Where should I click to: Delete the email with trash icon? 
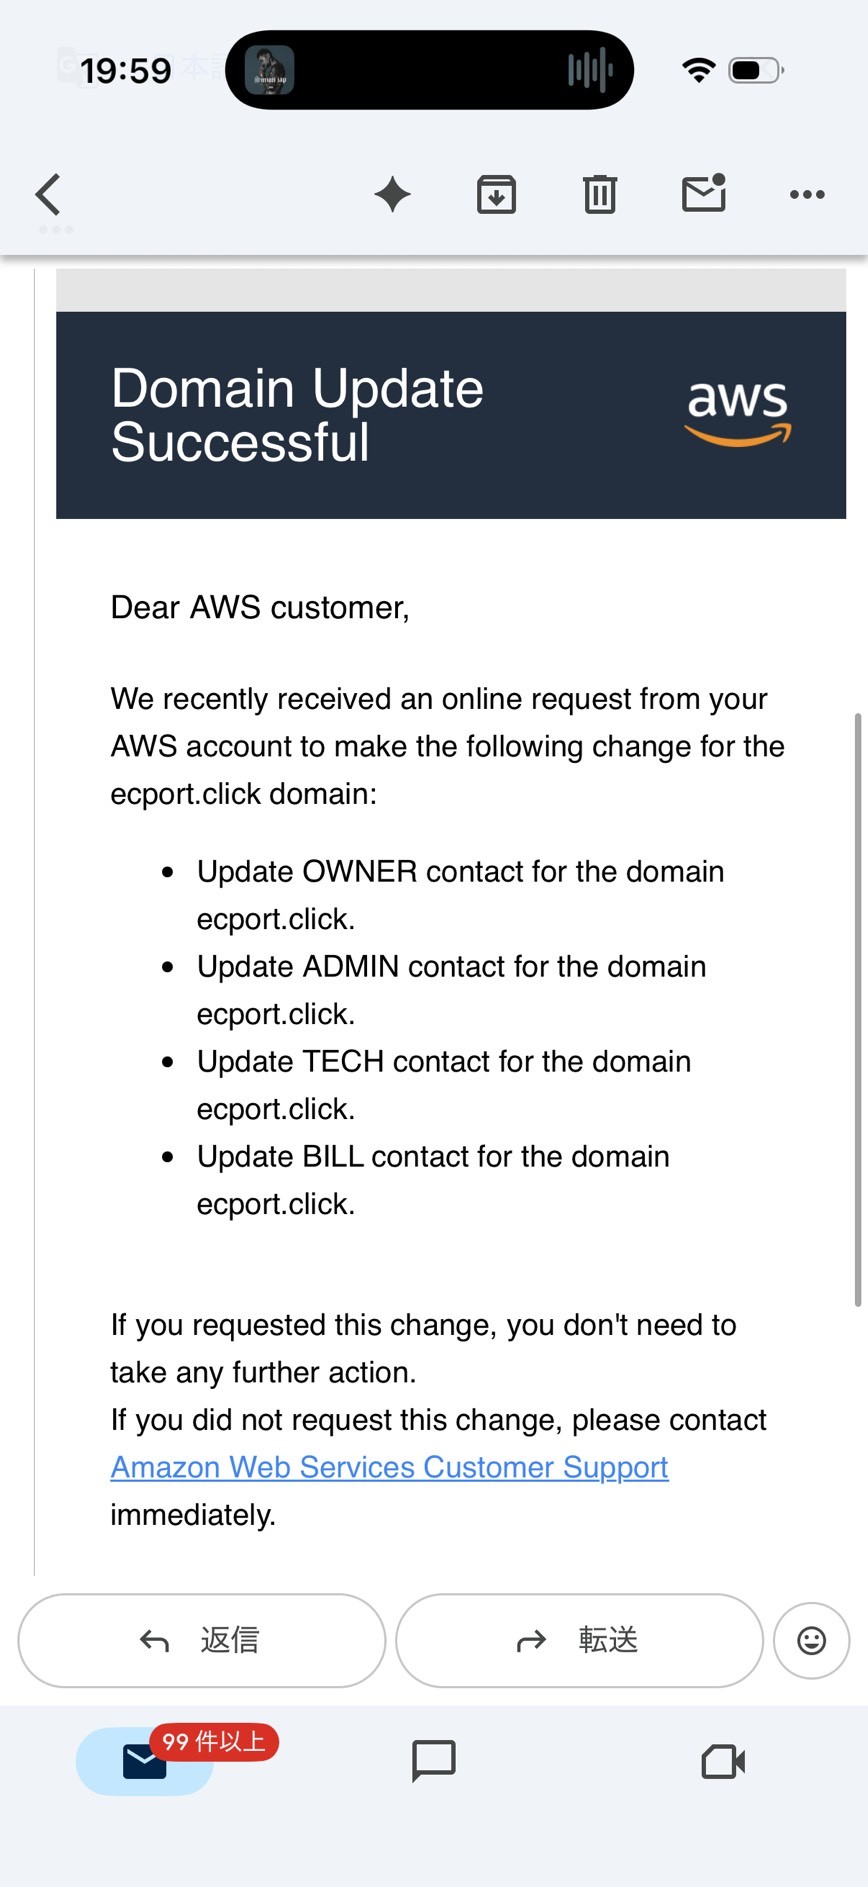point(600,194)
